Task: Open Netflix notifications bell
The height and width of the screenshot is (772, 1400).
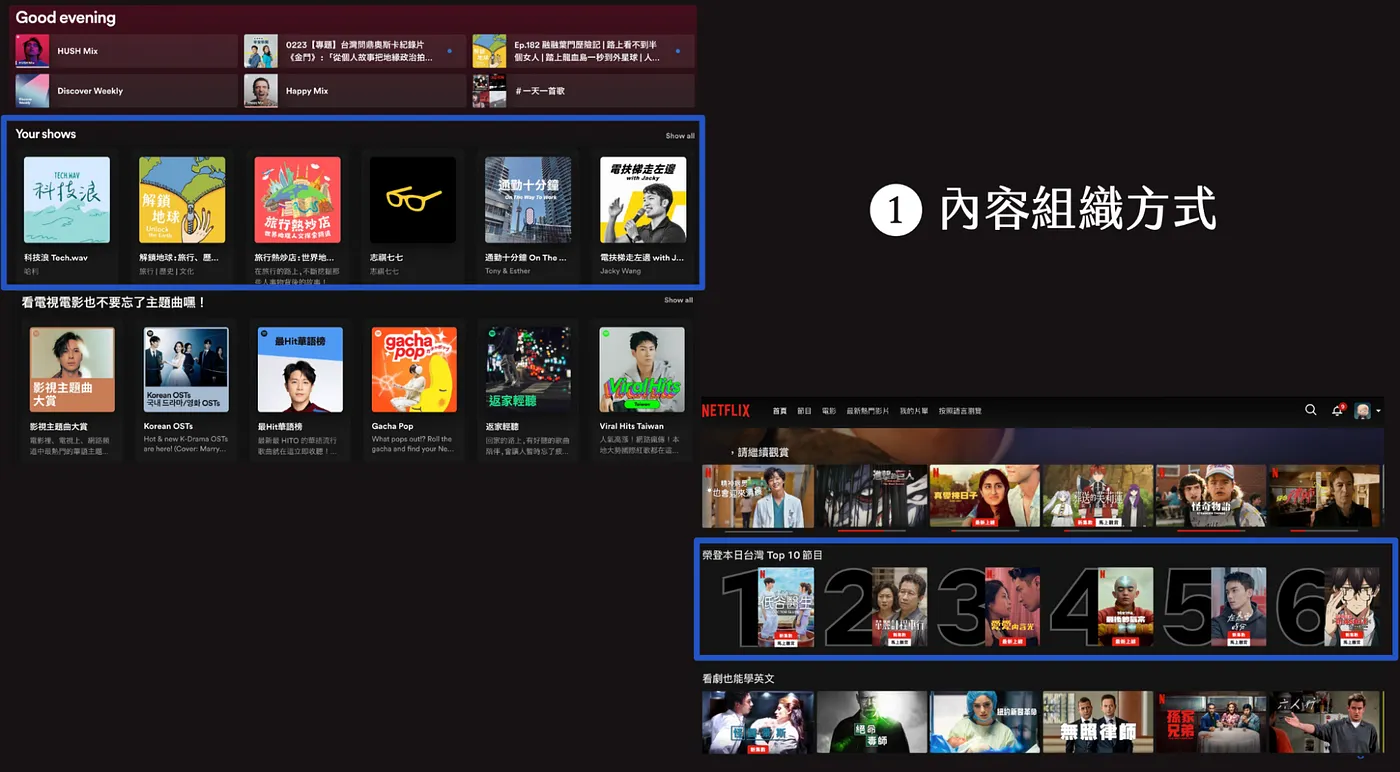Action: point(1337,410)
